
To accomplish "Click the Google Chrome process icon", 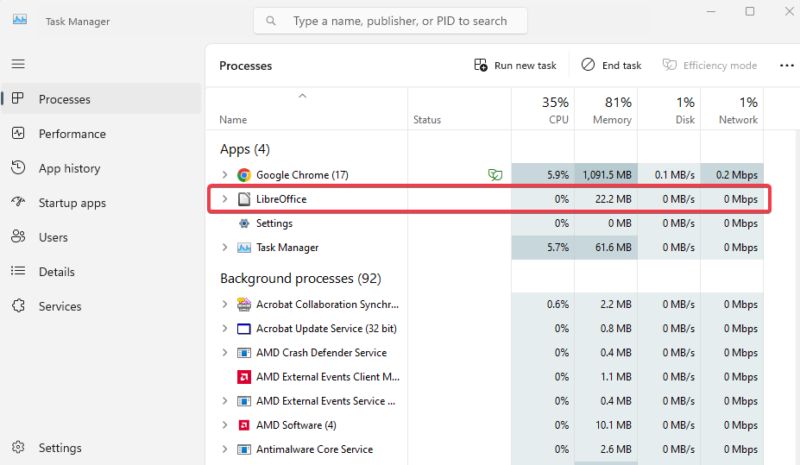I will pos(244,175).
